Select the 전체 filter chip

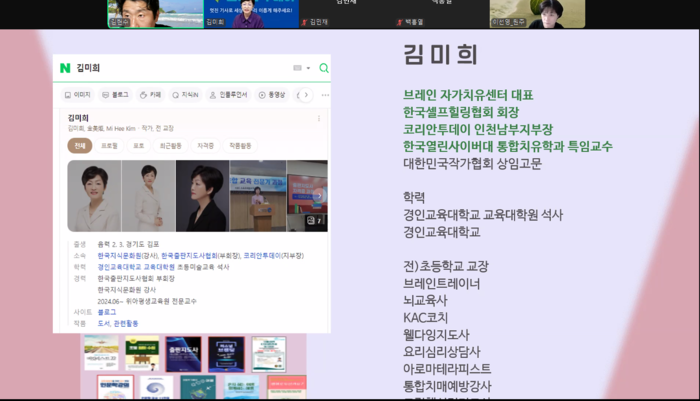(x=79, y=145)
